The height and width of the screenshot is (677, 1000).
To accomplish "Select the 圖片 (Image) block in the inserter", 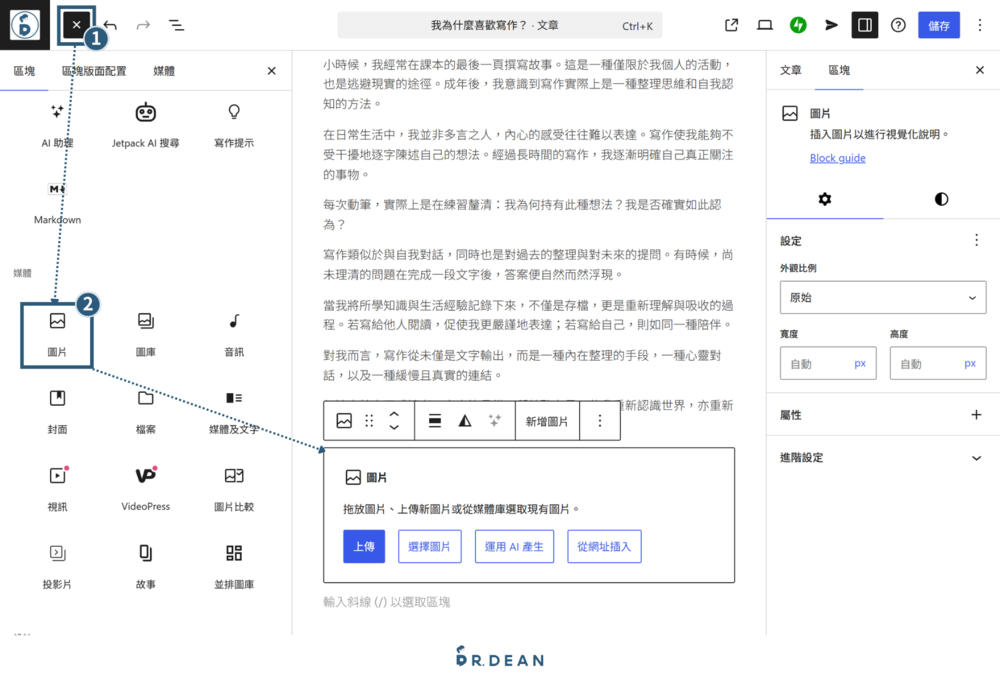I will click(57, 331).
